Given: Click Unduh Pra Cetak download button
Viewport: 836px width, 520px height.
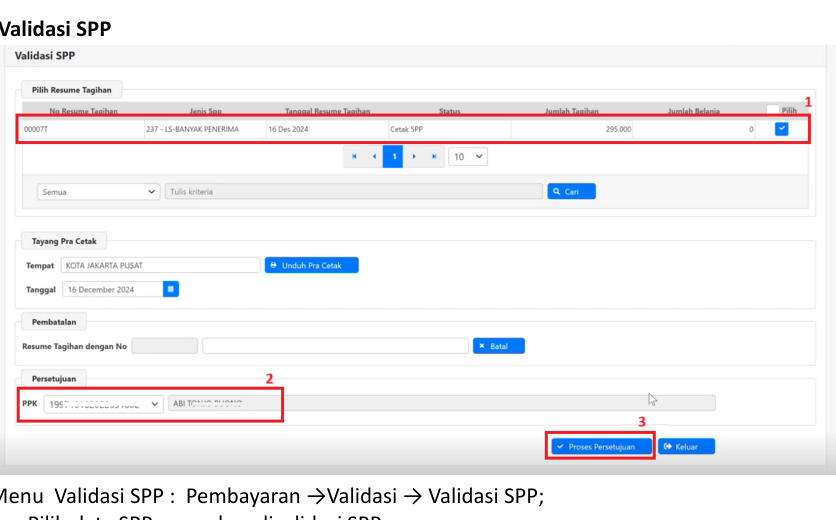Looking at the screenshot, I should point(311,265).
